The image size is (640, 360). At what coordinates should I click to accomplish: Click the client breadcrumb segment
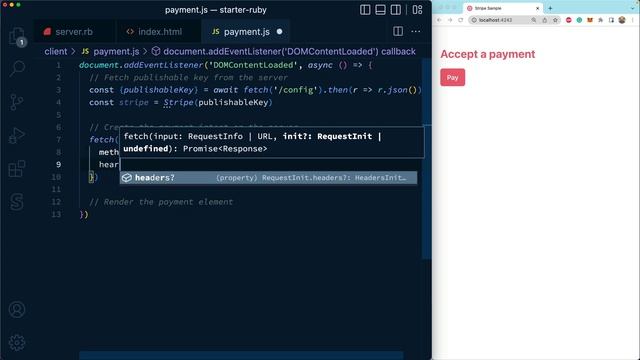coord(56,51)
